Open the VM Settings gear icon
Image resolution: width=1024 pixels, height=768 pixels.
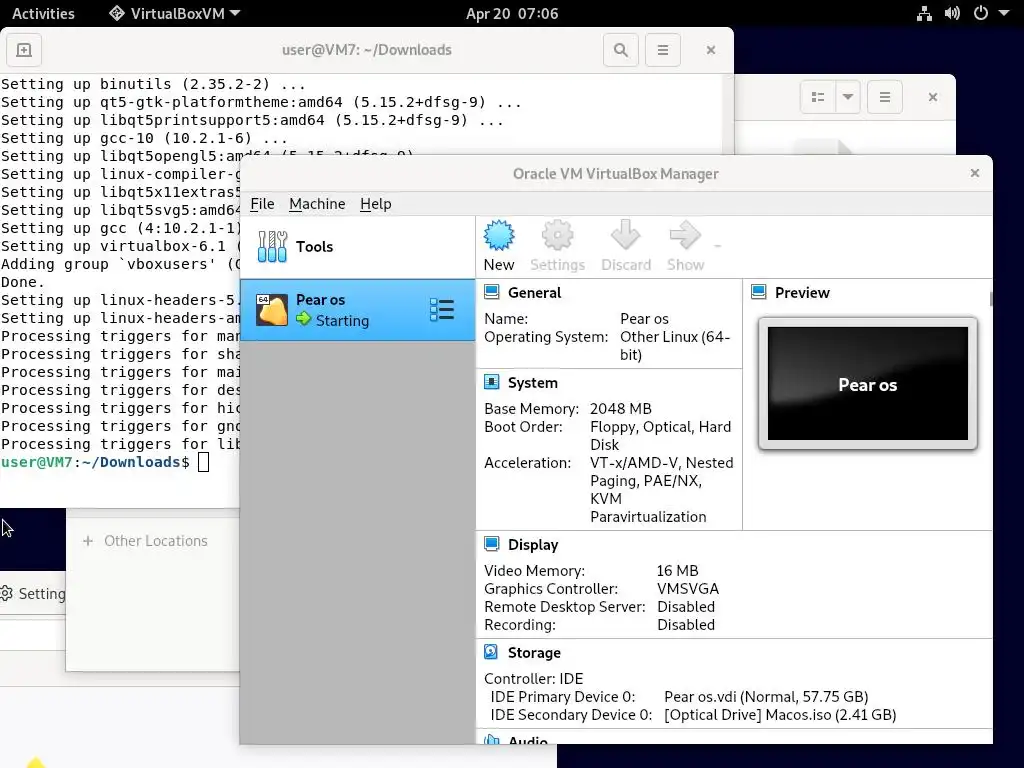pos(557,235)
